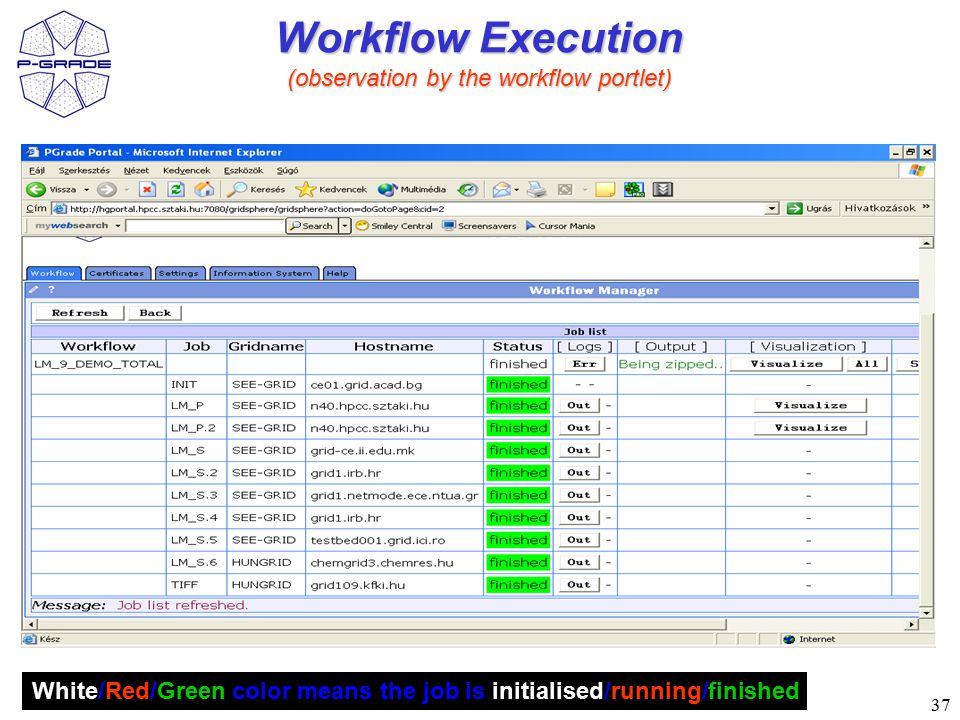Click the All visualization button

(866, 364)
